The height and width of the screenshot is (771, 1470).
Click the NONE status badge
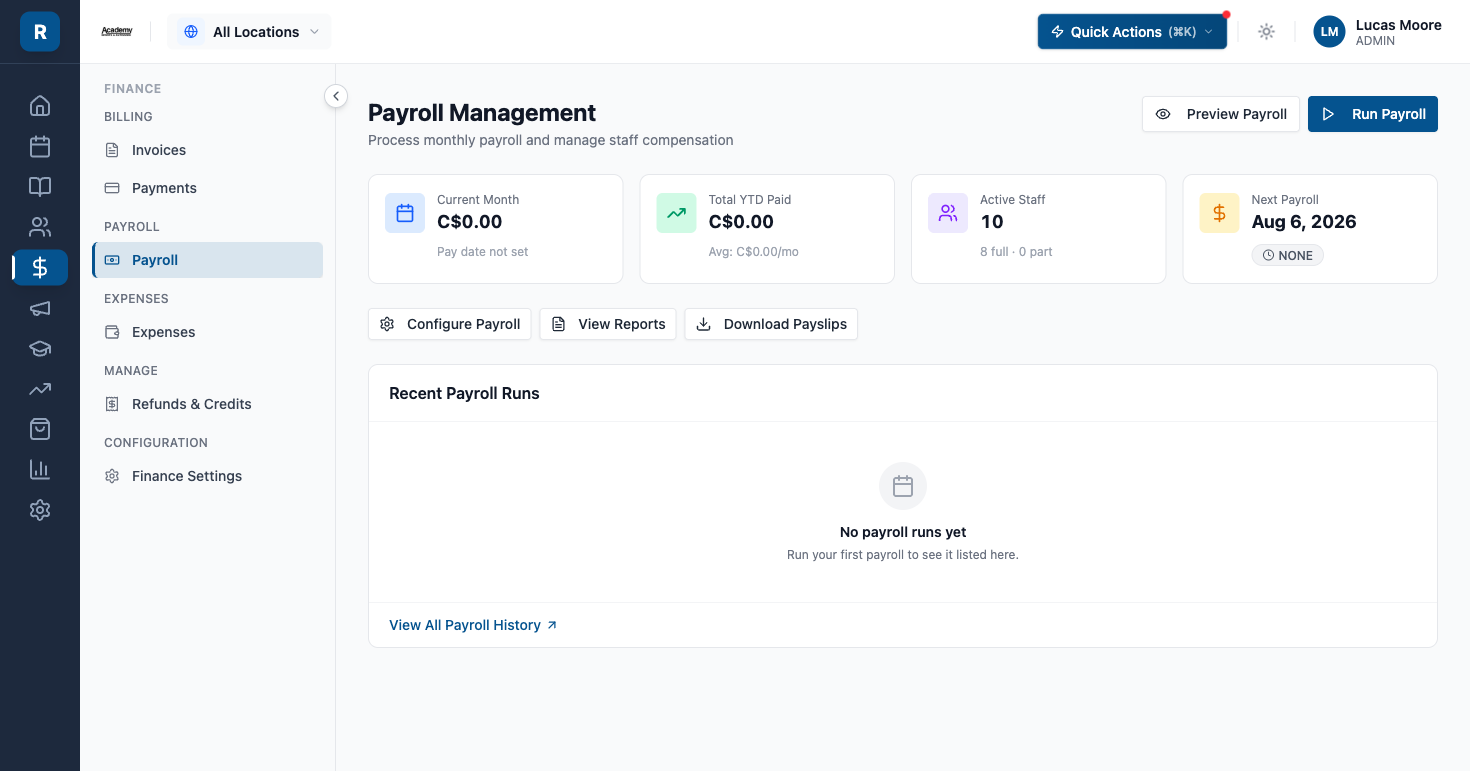click(x=1288, y=255)
